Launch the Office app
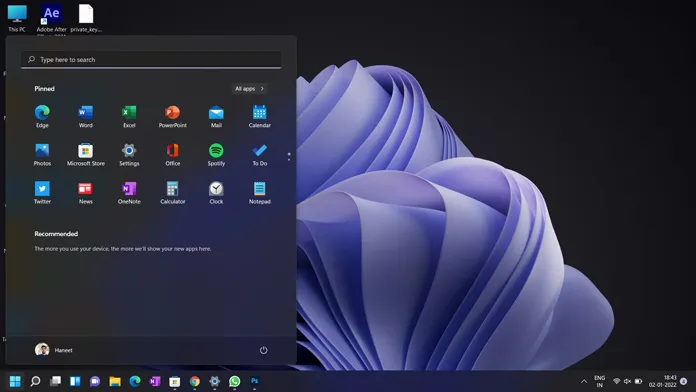 click(x=173, y=154)
